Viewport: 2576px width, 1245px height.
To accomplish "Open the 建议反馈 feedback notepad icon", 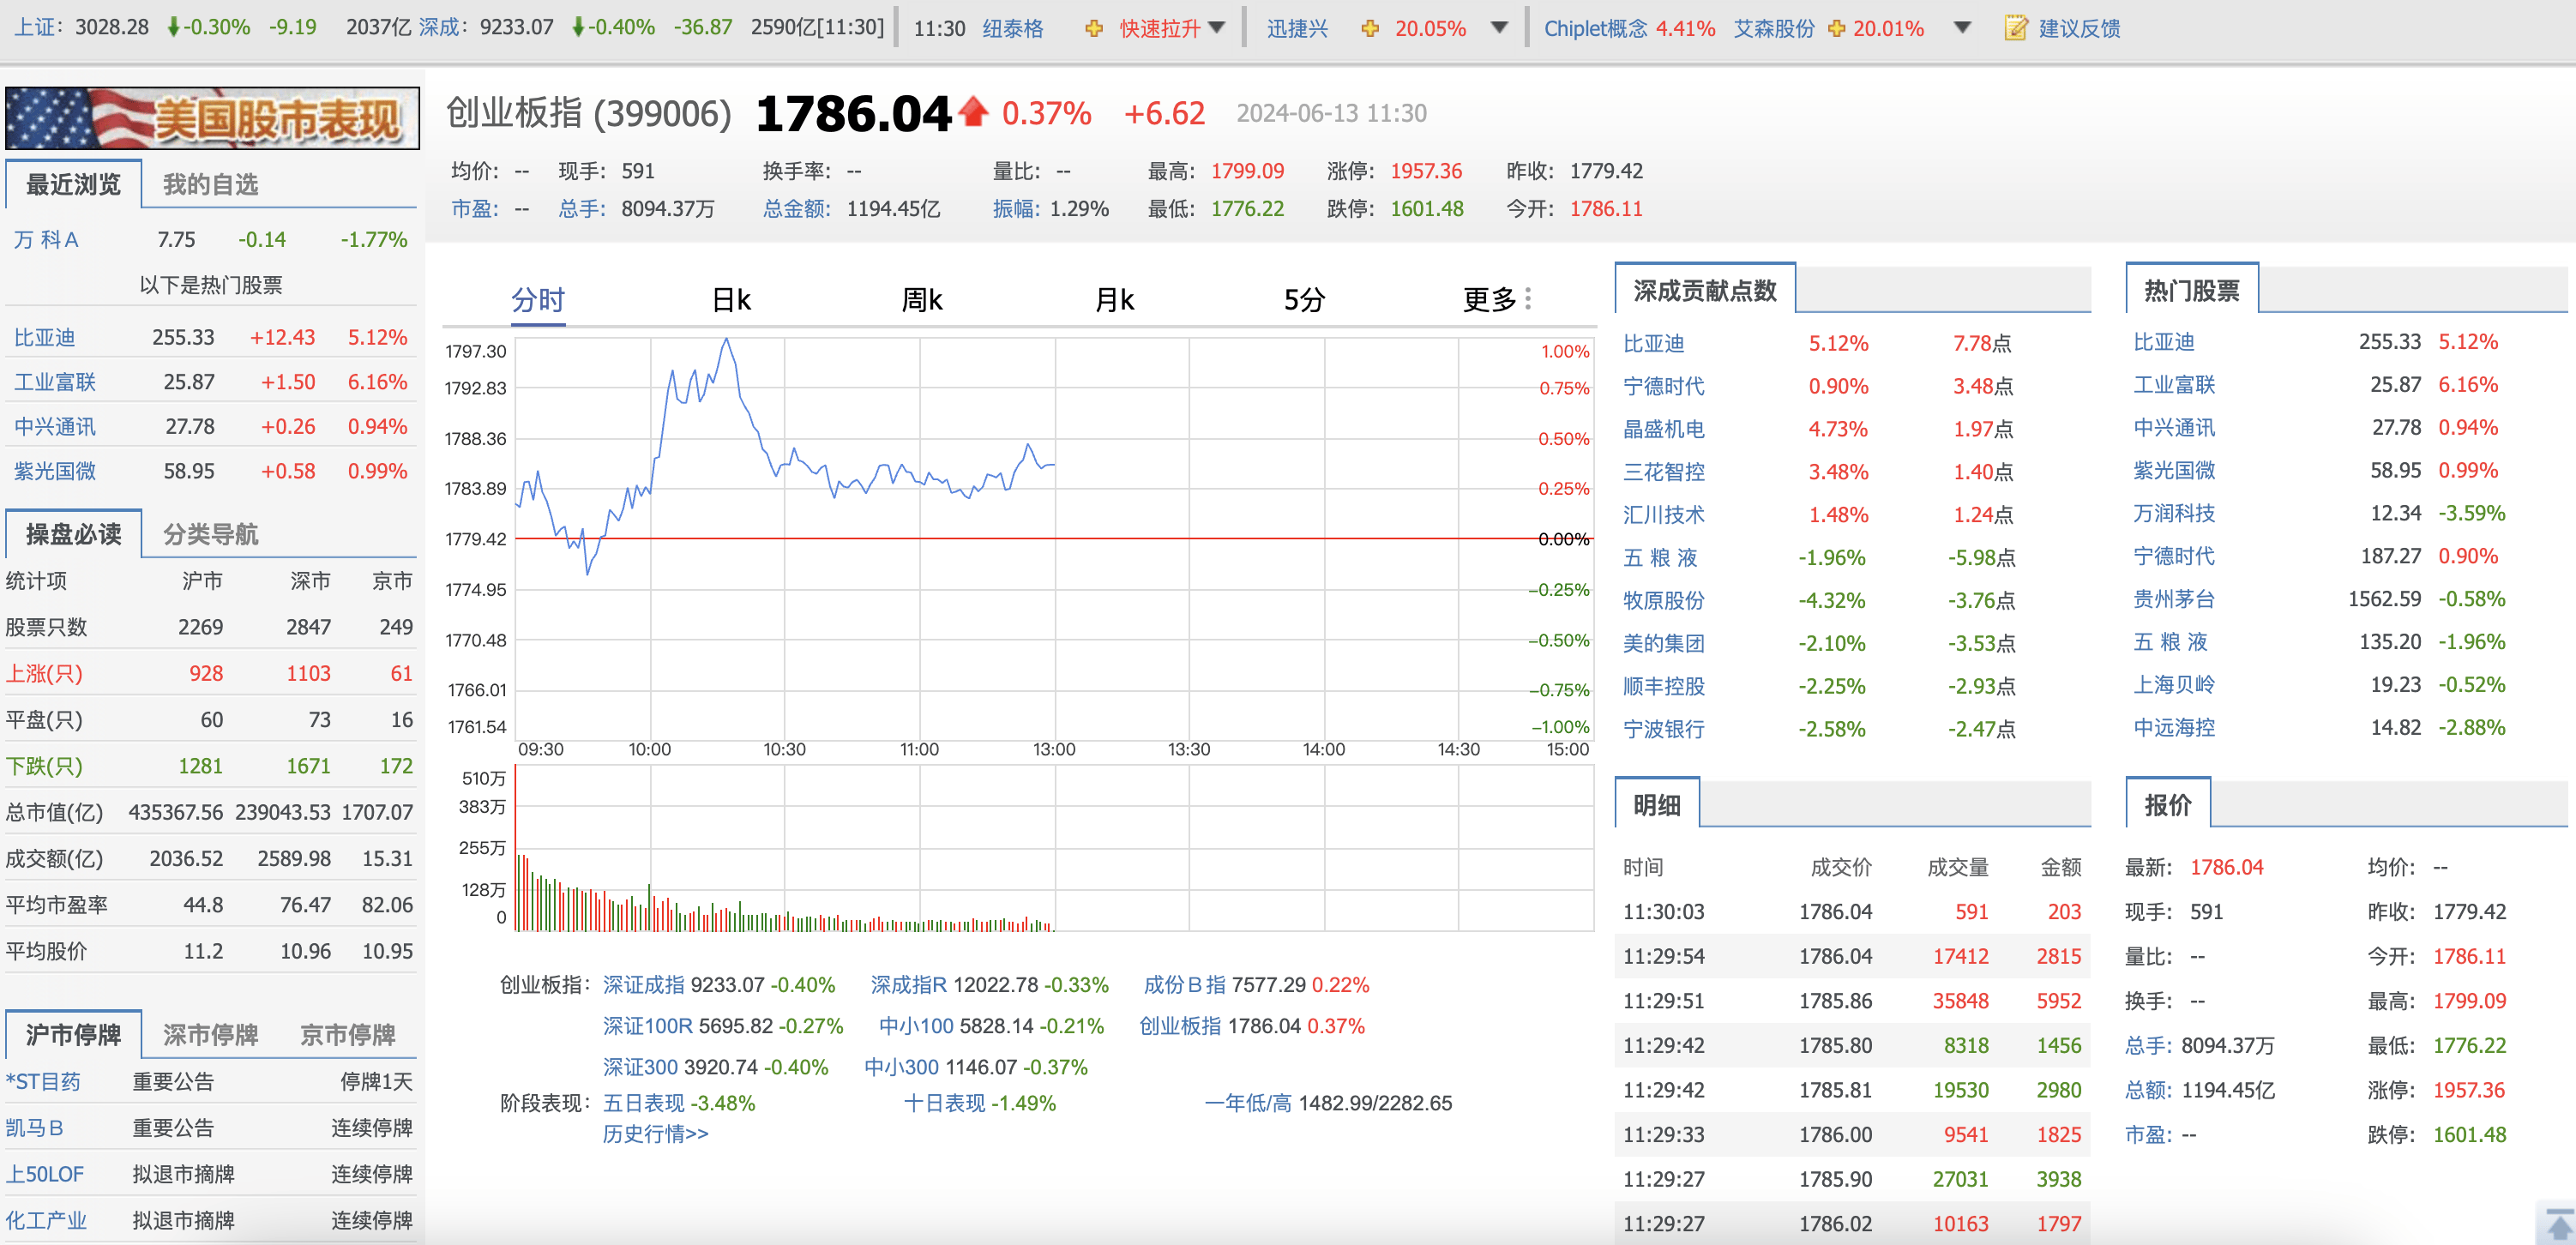I will pos(2017,27).
